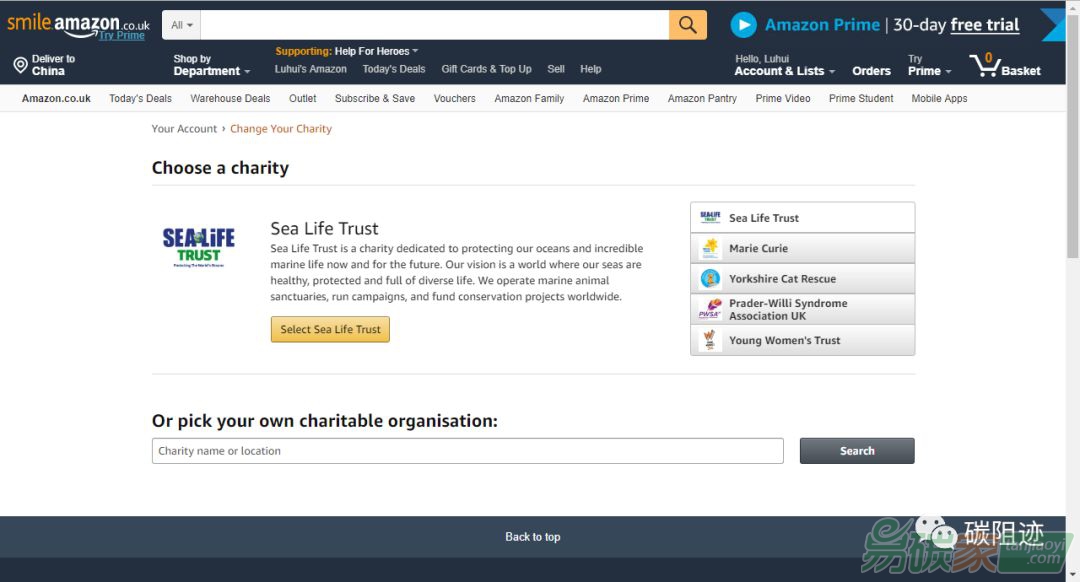Click the Amazon Prime play button icon
Image resolution: width=1080 pixels, height=582 pixels.
tap(743, 25)
